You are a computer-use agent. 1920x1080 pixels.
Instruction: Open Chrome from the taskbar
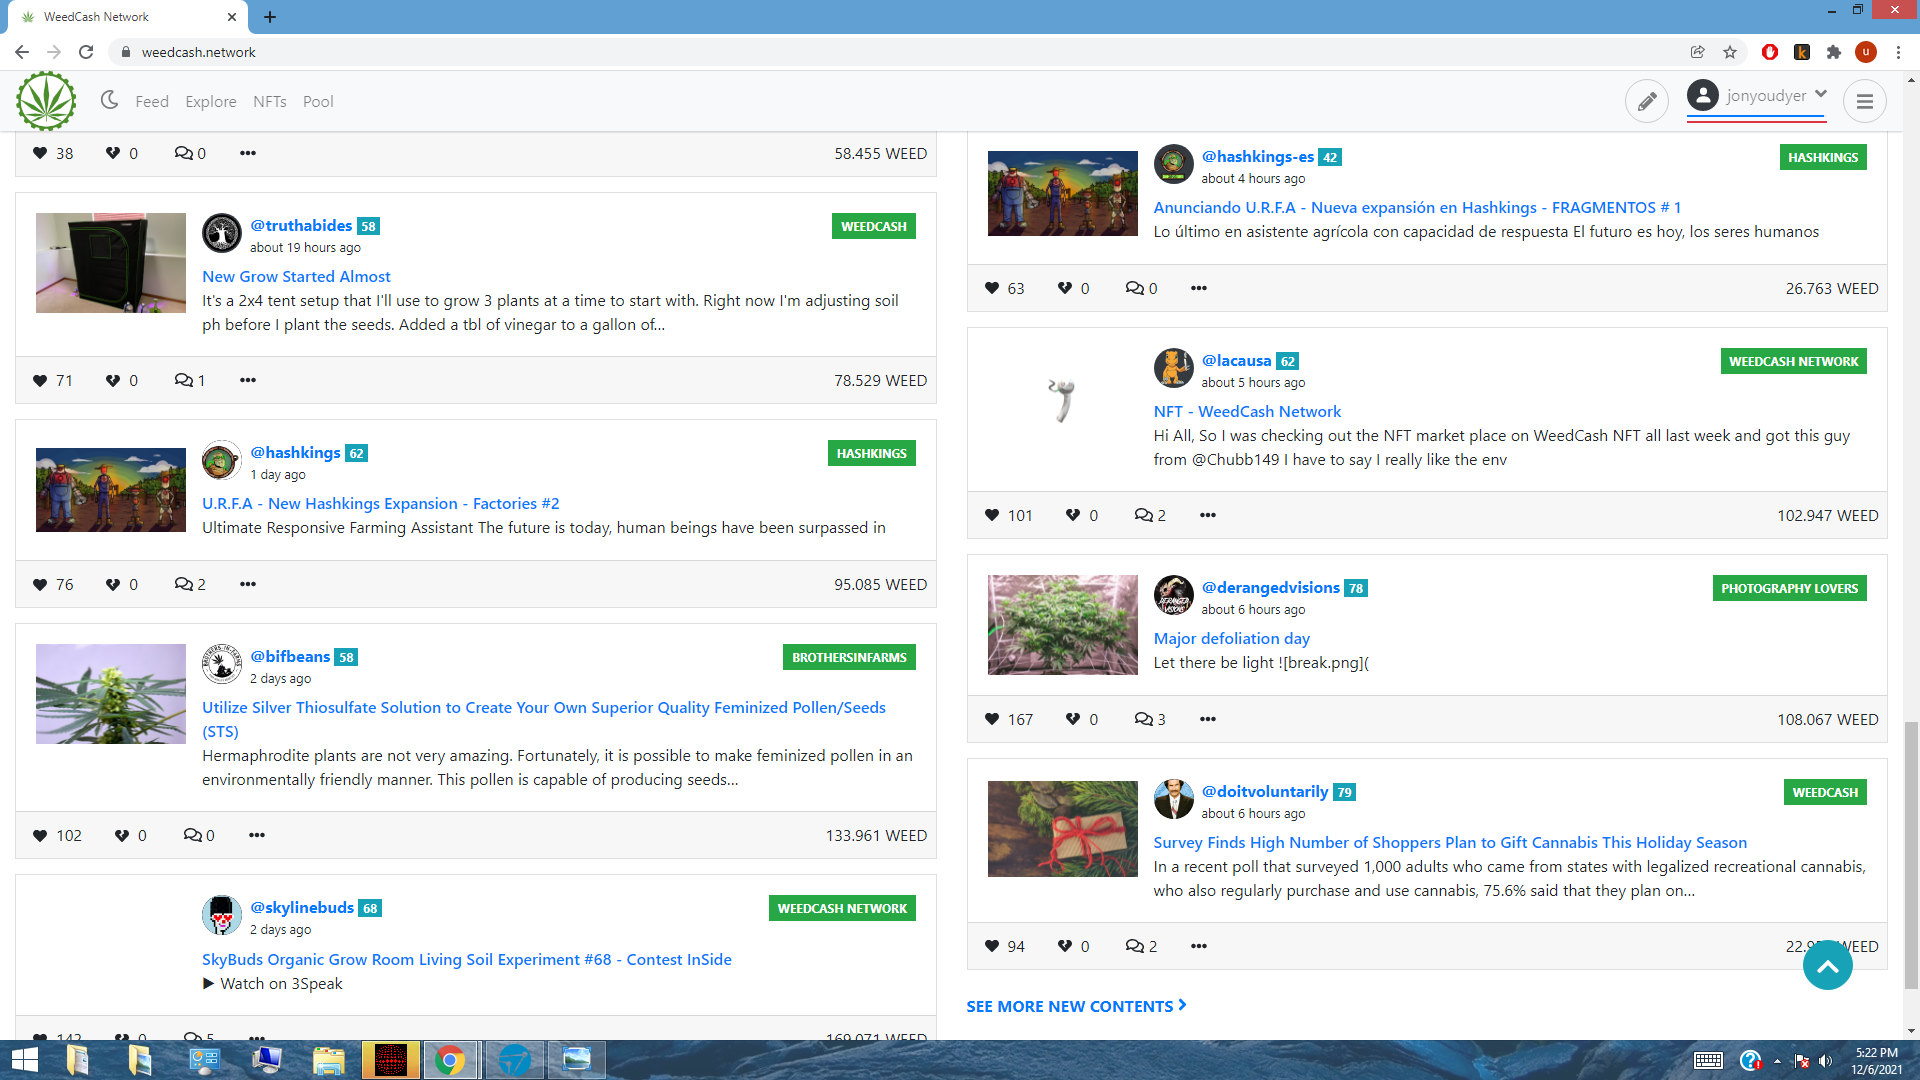(x=450, y=1060)
